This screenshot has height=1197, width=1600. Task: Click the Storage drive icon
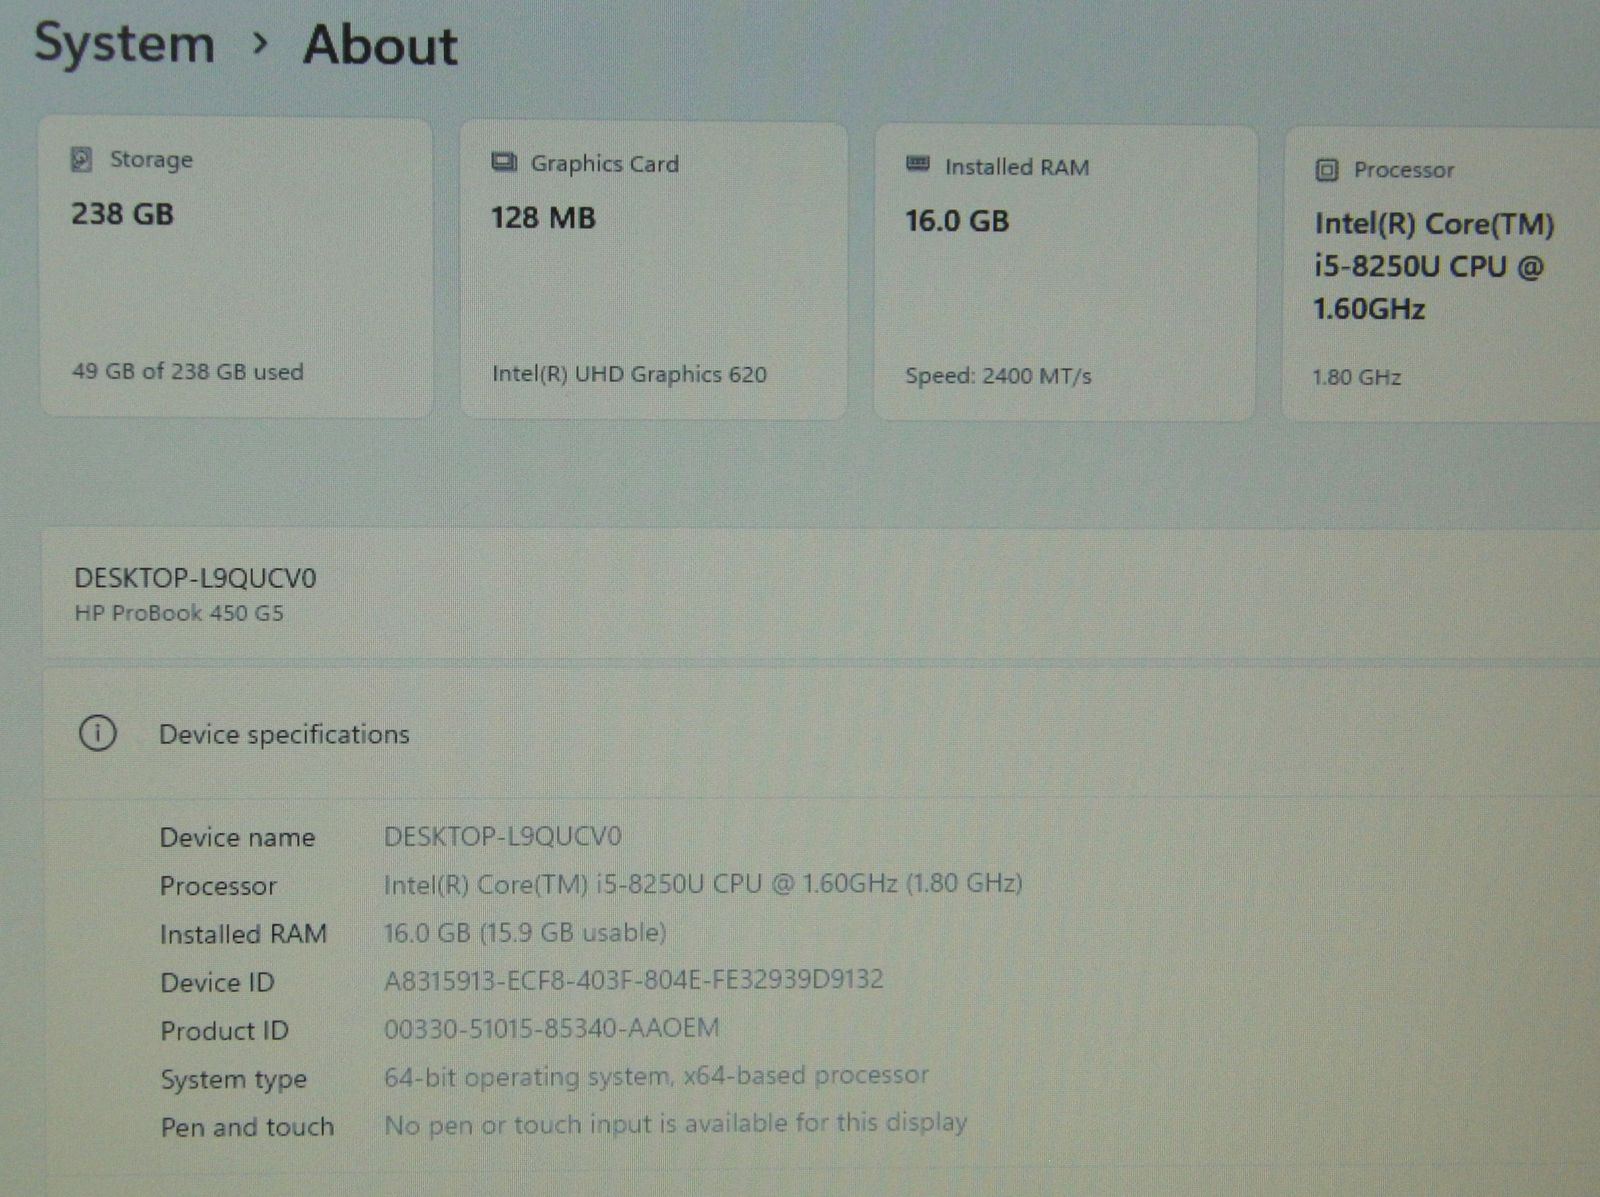pos(81,159)
